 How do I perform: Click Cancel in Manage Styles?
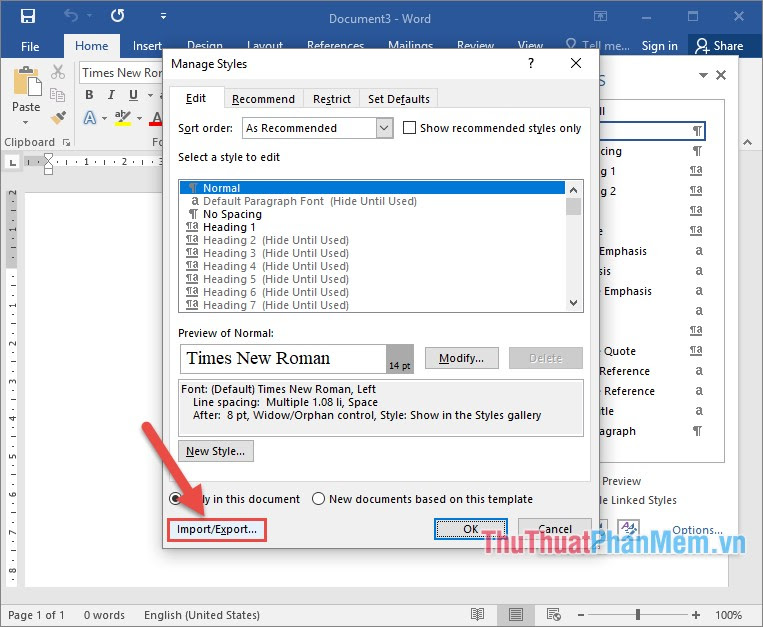pyautogui.click(x=555, y=529)
